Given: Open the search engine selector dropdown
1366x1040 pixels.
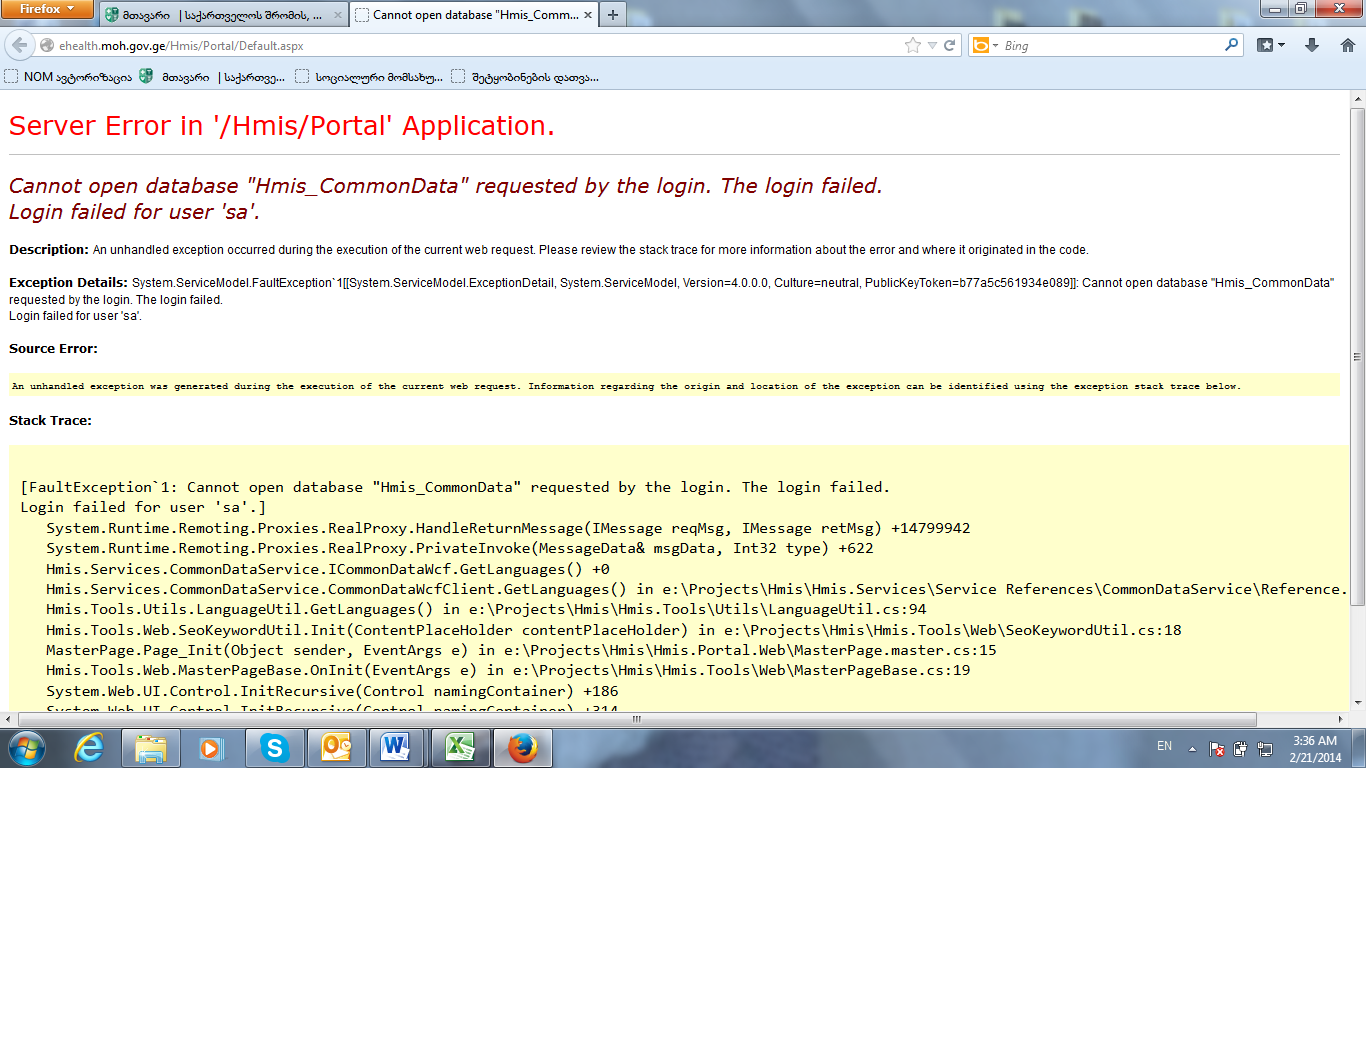Looking at the screenshot, I should [x=986, y=45].
